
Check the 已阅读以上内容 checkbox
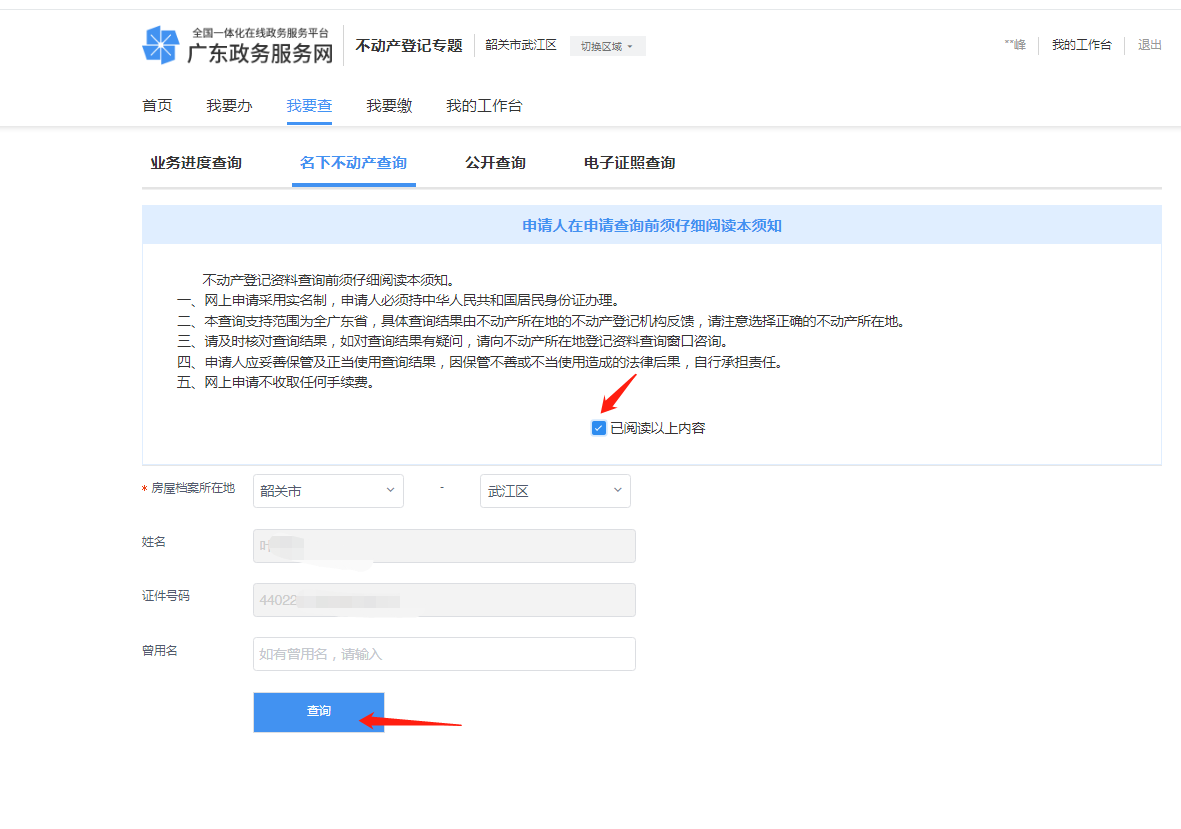click(599, 428)
